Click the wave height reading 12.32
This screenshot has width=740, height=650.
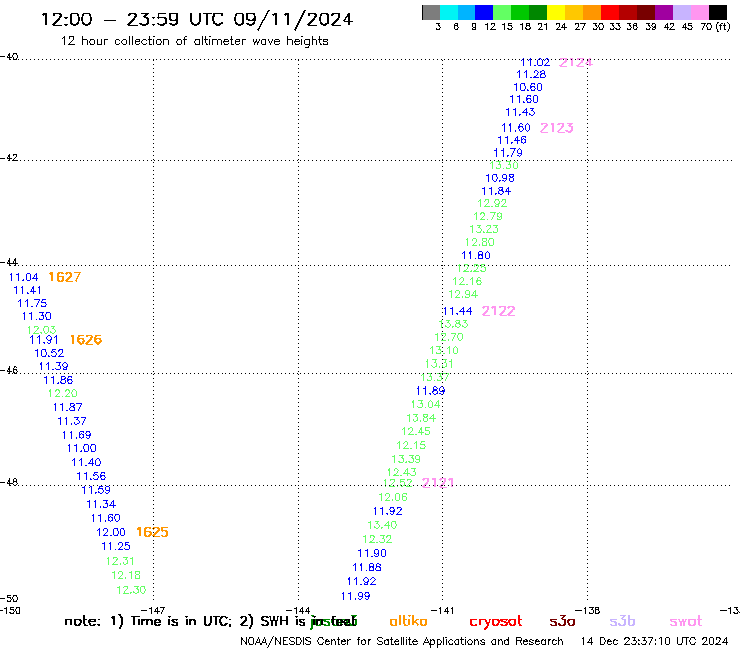pyautogui.click(x=377, y=539)
